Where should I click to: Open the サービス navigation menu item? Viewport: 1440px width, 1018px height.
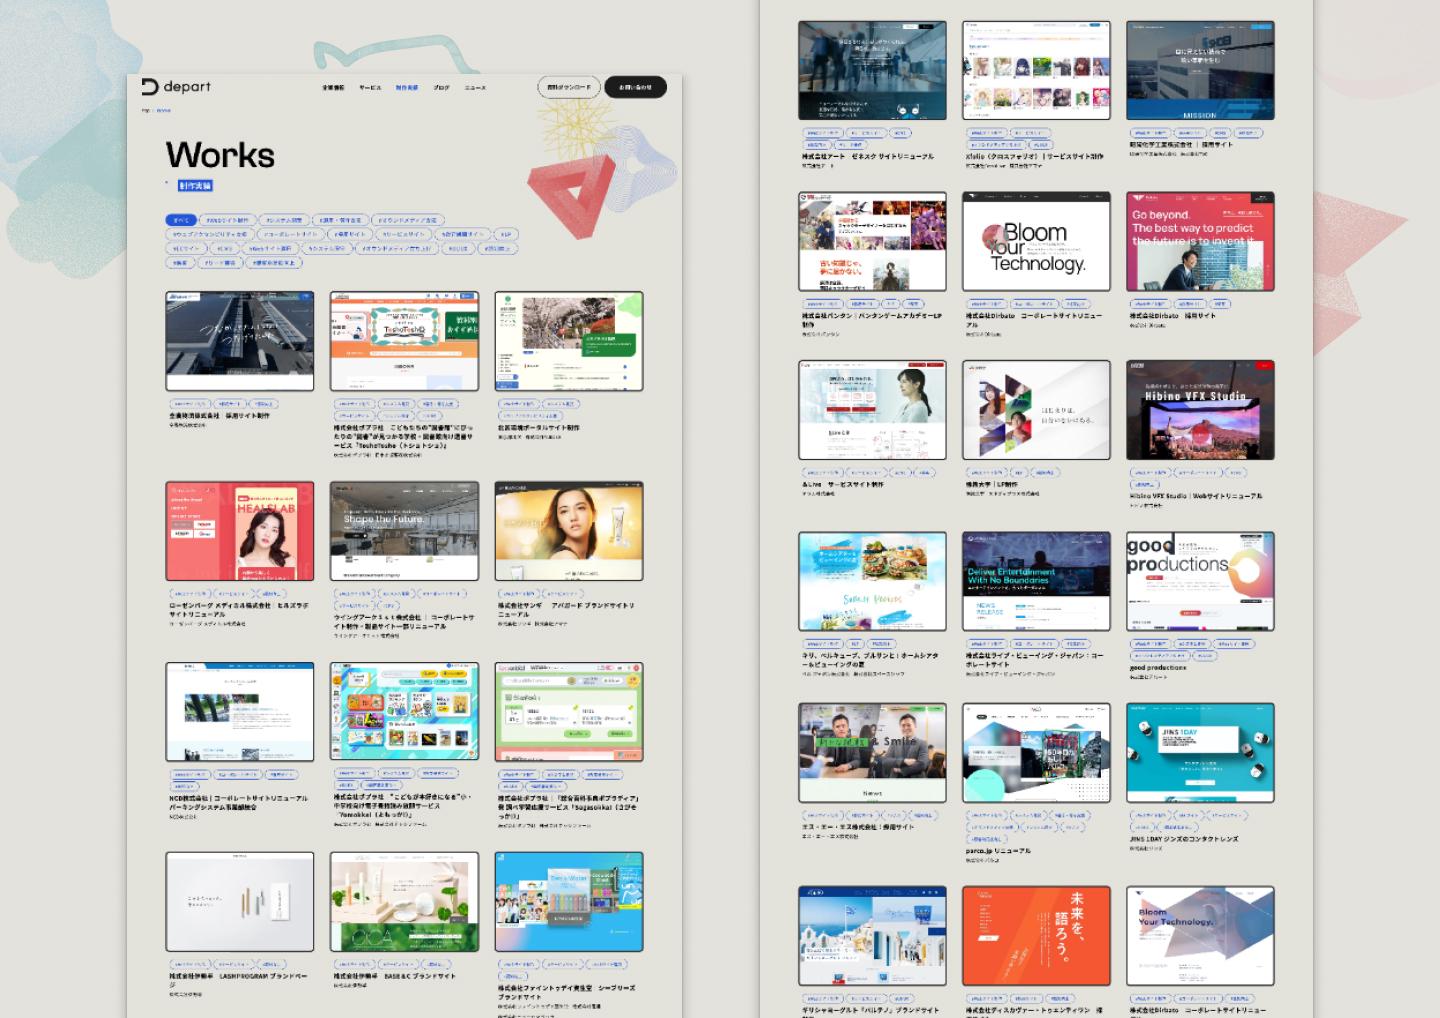point(370,88)
